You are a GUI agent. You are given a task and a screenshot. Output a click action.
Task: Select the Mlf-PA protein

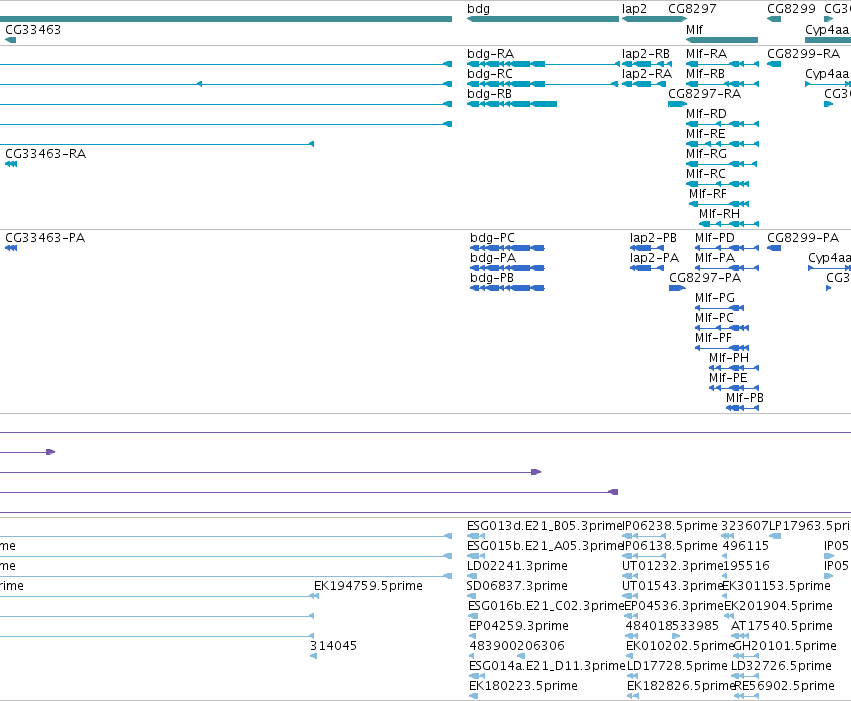(x=715, y=258)
